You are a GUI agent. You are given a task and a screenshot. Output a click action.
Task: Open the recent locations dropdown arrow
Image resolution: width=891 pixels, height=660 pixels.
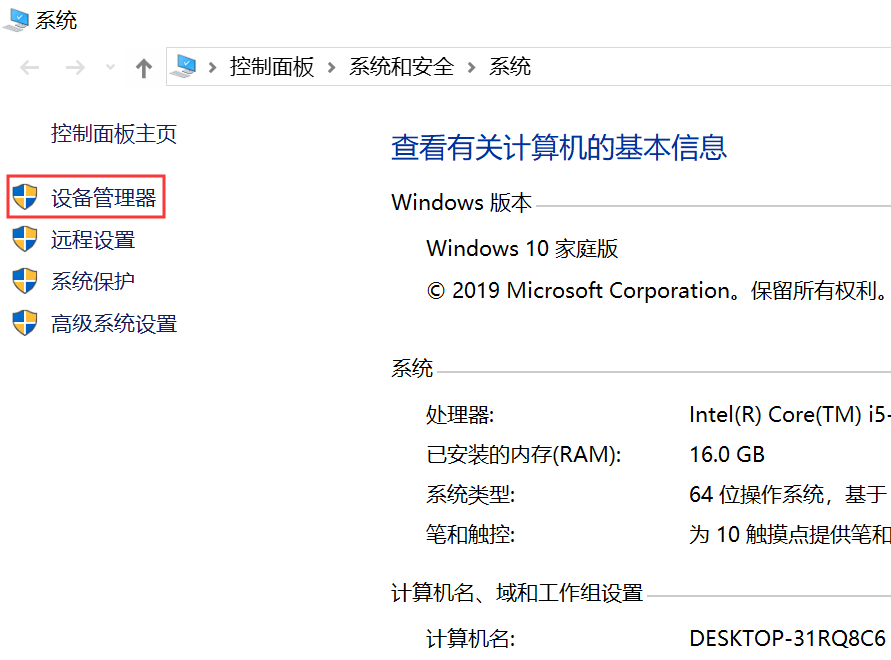click(x=110, y=68)
